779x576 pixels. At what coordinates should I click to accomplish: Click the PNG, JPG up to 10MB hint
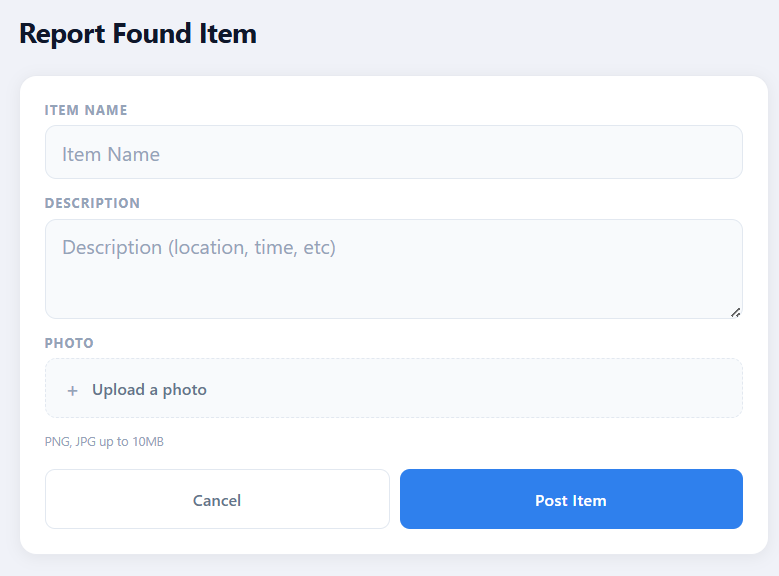(x=104, y=441)
